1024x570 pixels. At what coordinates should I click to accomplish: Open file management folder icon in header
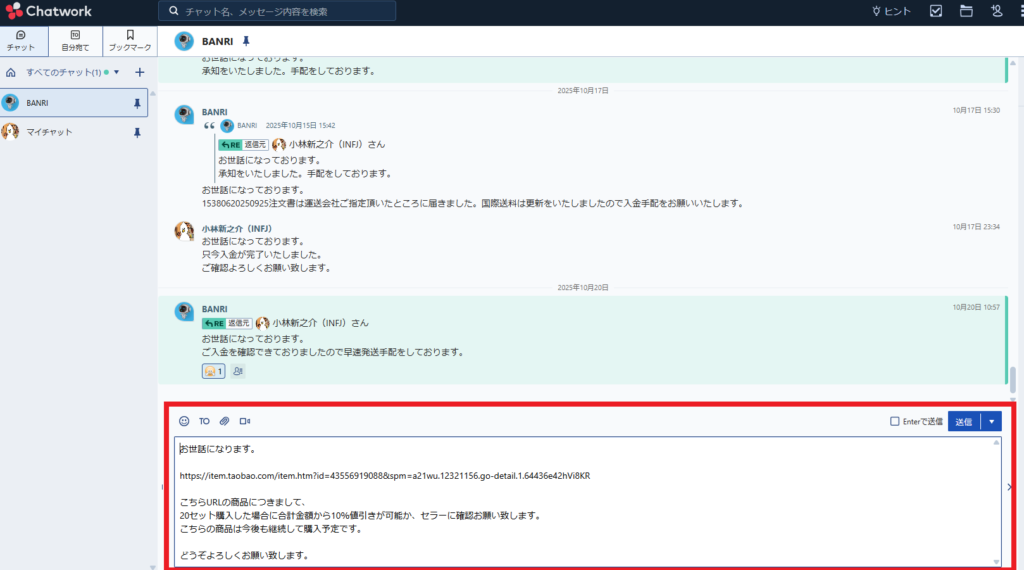point(966,11)
